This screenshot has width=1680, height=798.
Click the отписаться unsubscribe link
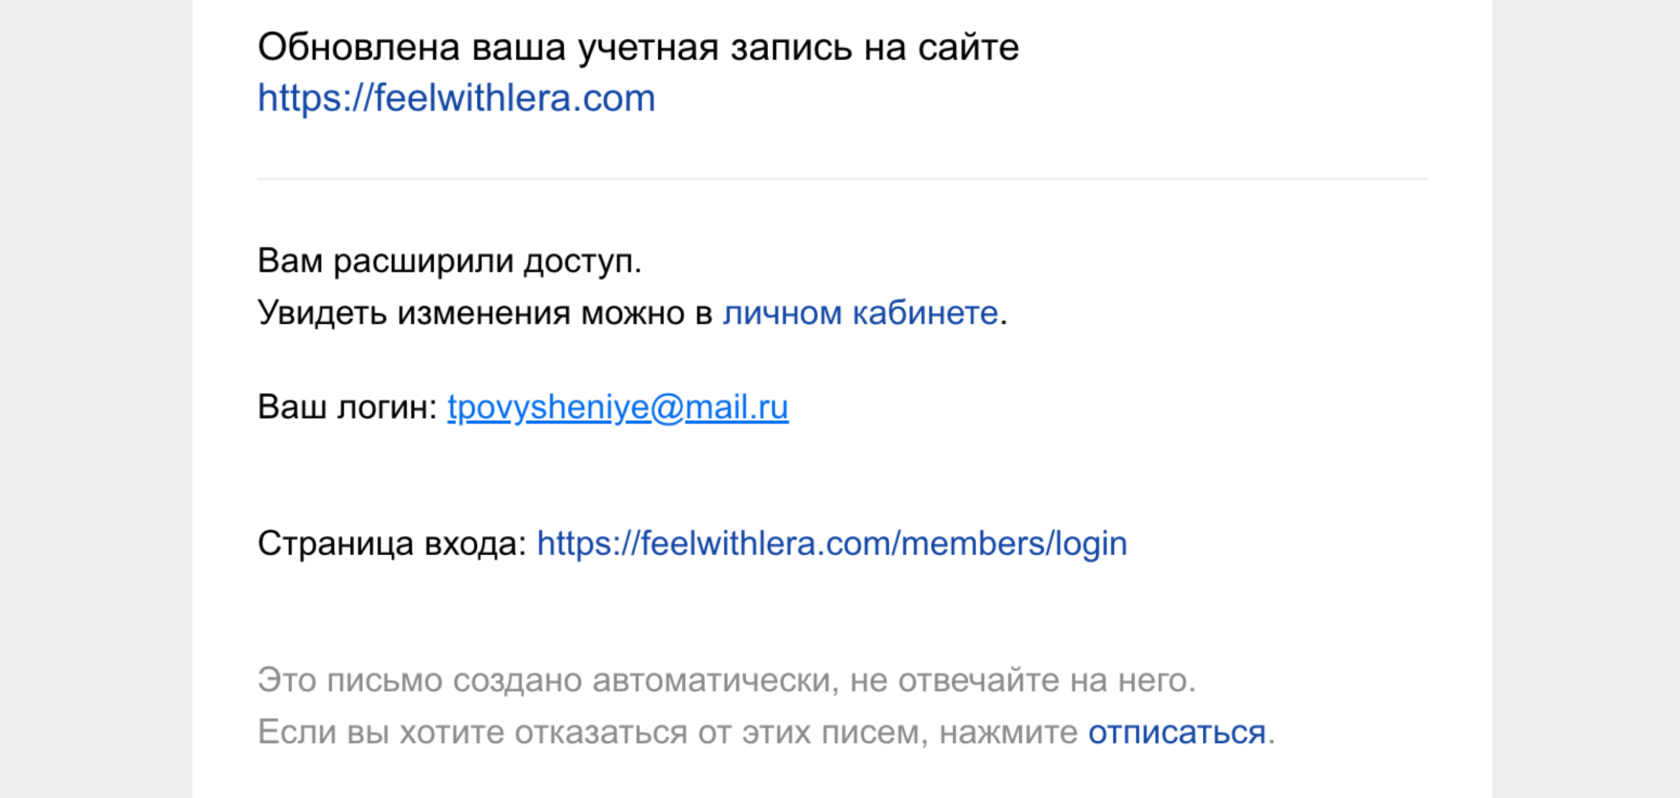click(1177, 732)
